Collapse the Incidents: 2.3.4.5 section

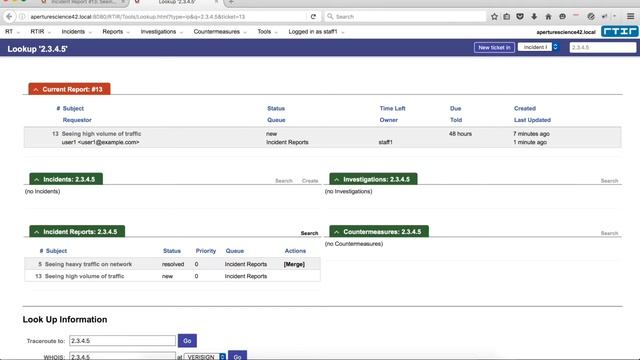point(37,179)
